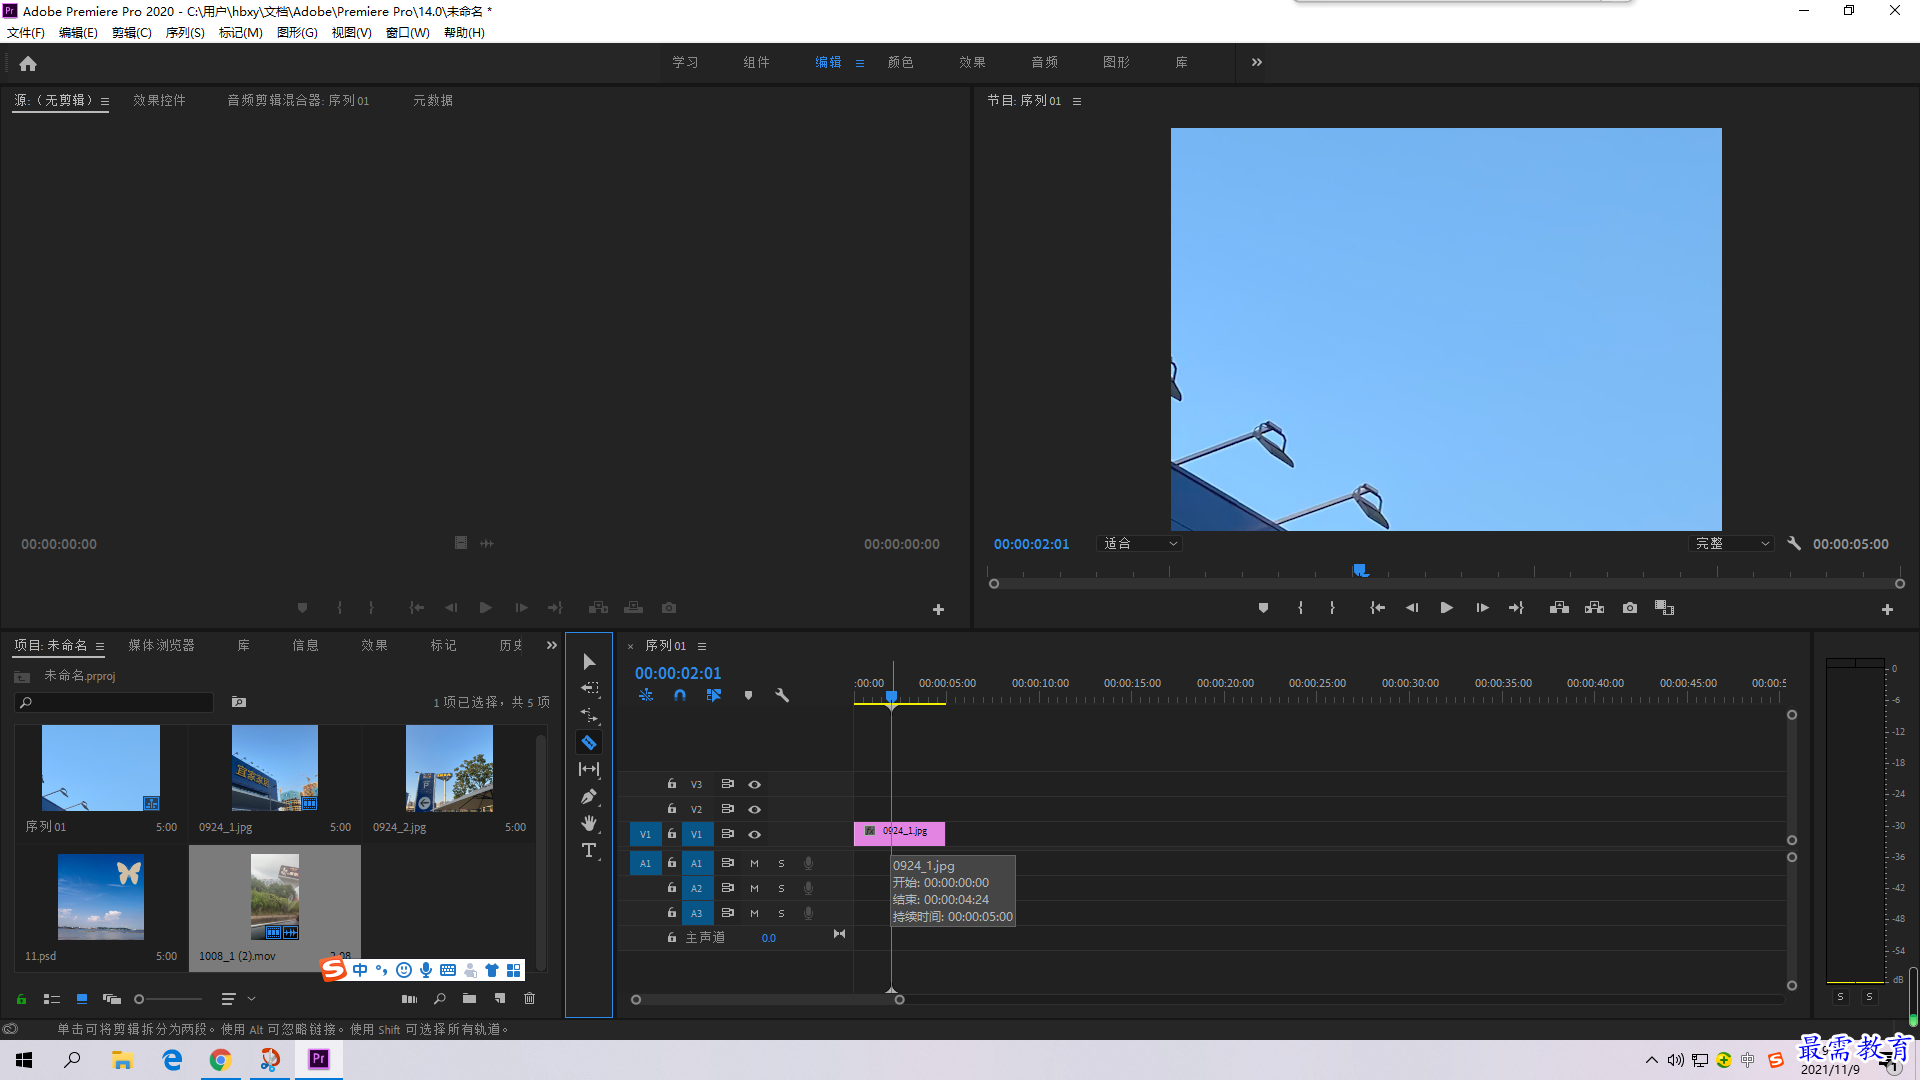Click Find magnifier in Project panel footer
1920x1080 pixels.
pyautogui.click(x=440, y=998)
